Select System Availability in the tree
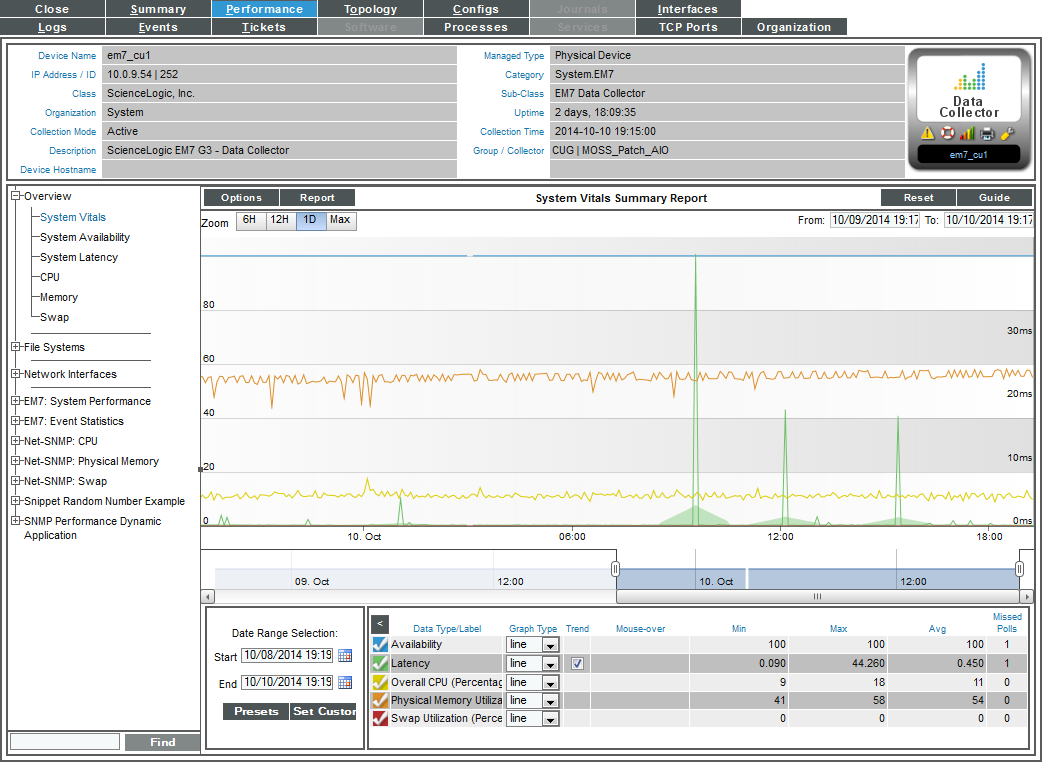The image size is (1042, 762). coord(85,237)
